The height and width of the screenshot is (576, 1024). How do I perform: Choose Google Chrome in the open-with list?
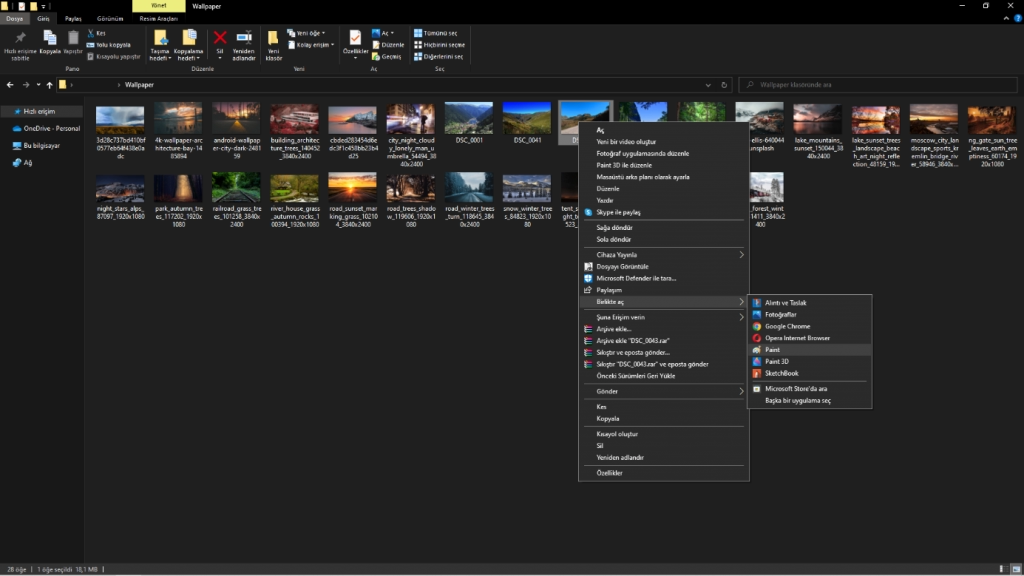(787, 326)
